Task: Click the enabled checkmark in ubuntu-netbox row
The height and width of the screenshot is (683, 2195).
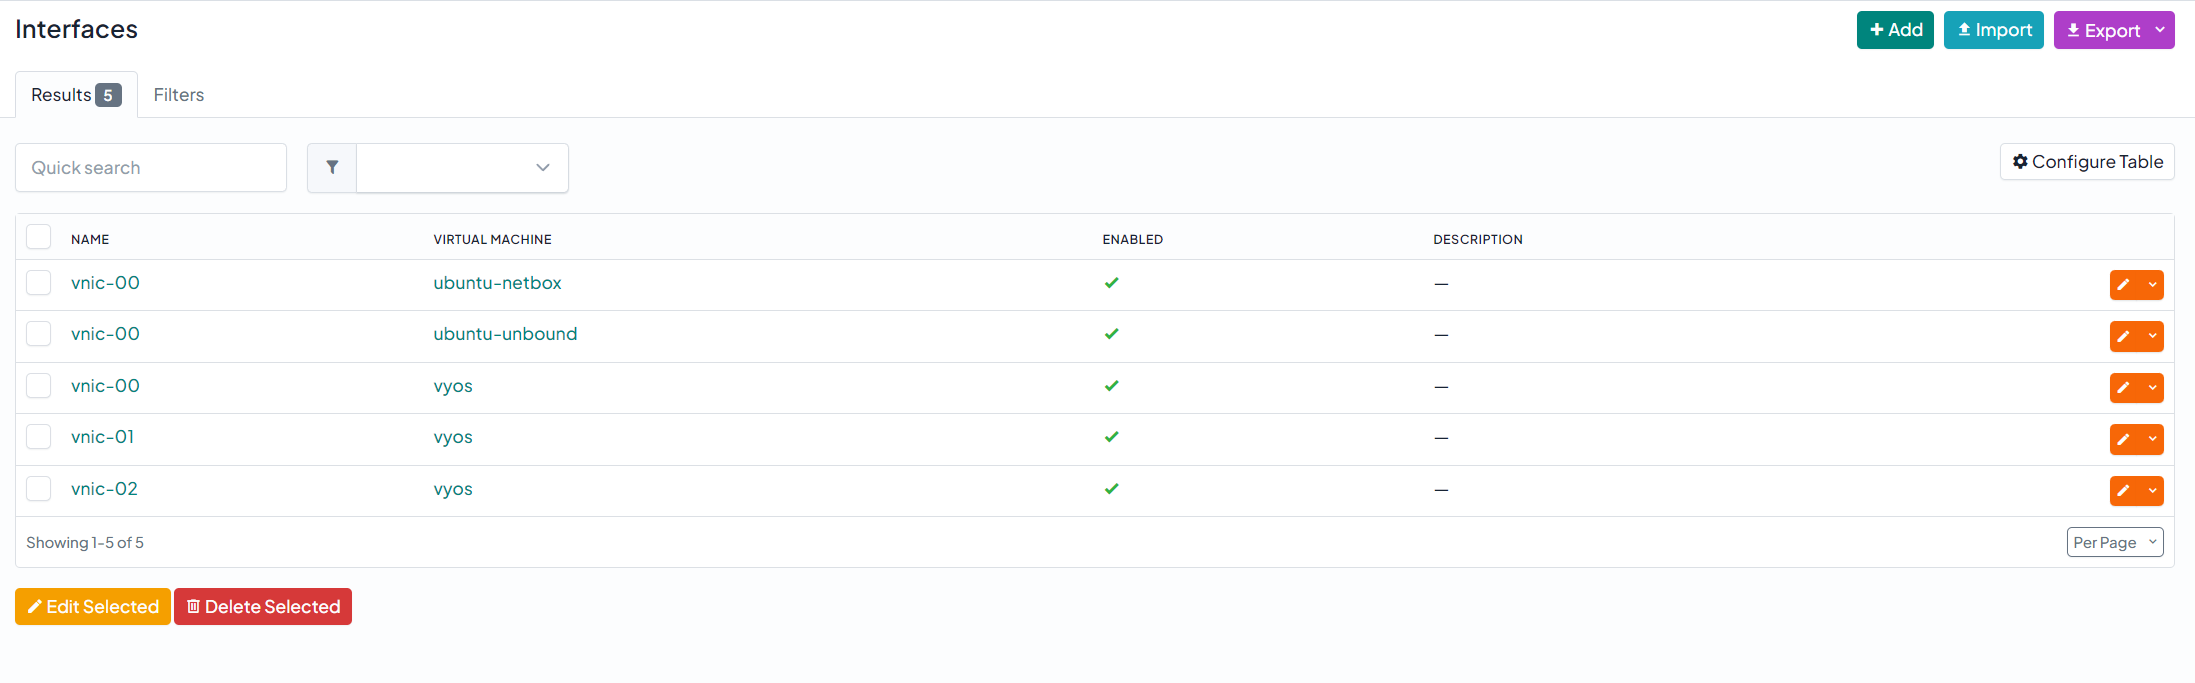Action: 1111,283
